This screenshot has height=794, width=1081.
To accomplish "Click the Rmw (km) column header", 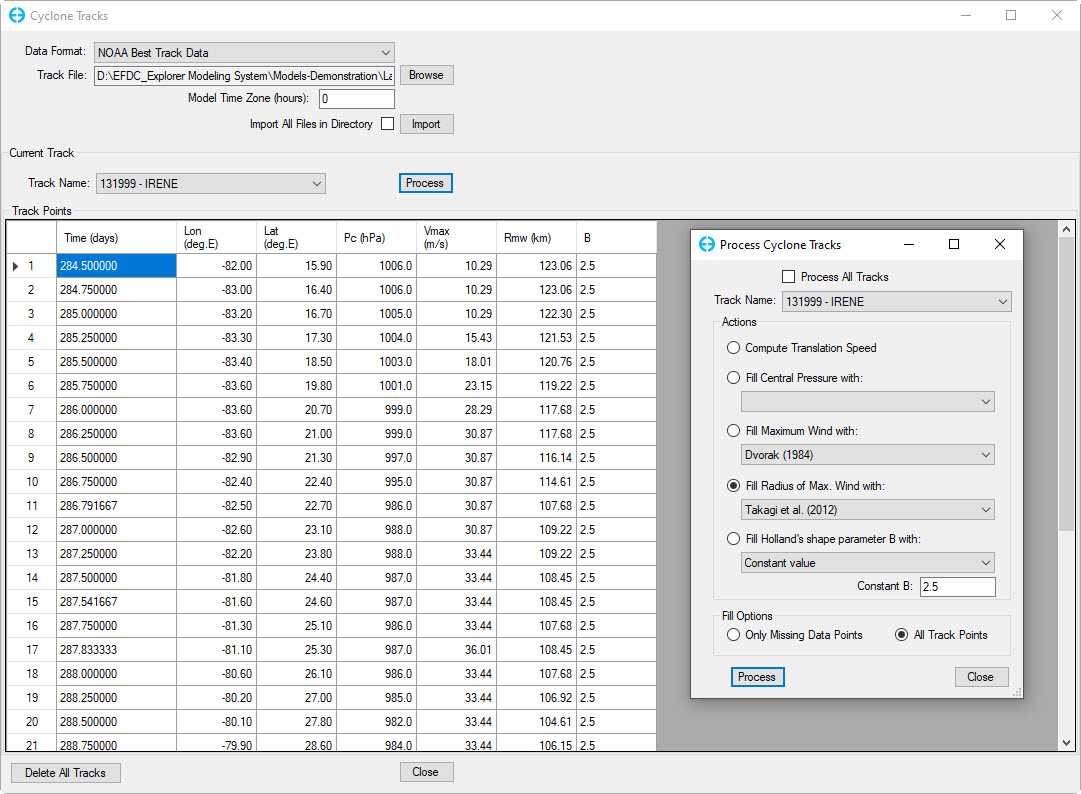I will point(536,238).
